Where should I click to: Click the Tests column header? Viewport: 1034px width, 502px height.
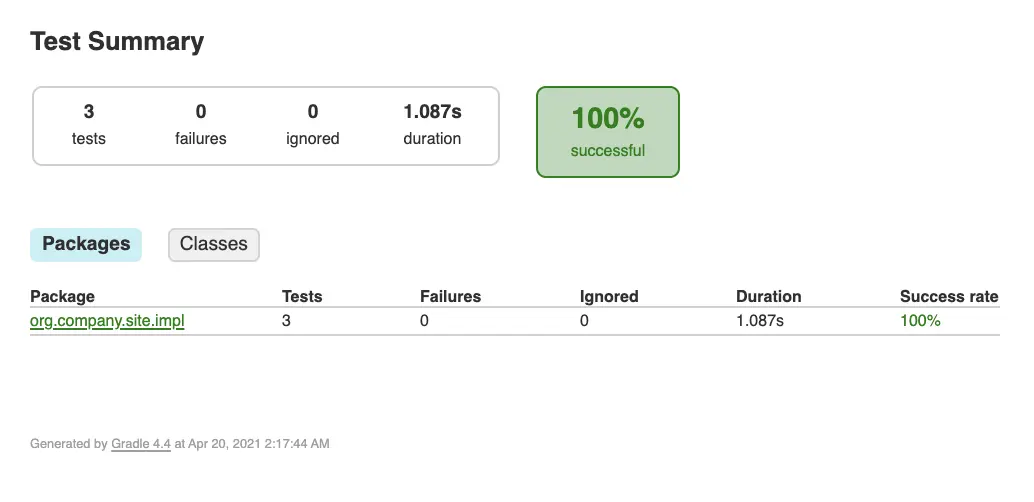(302, 297)
